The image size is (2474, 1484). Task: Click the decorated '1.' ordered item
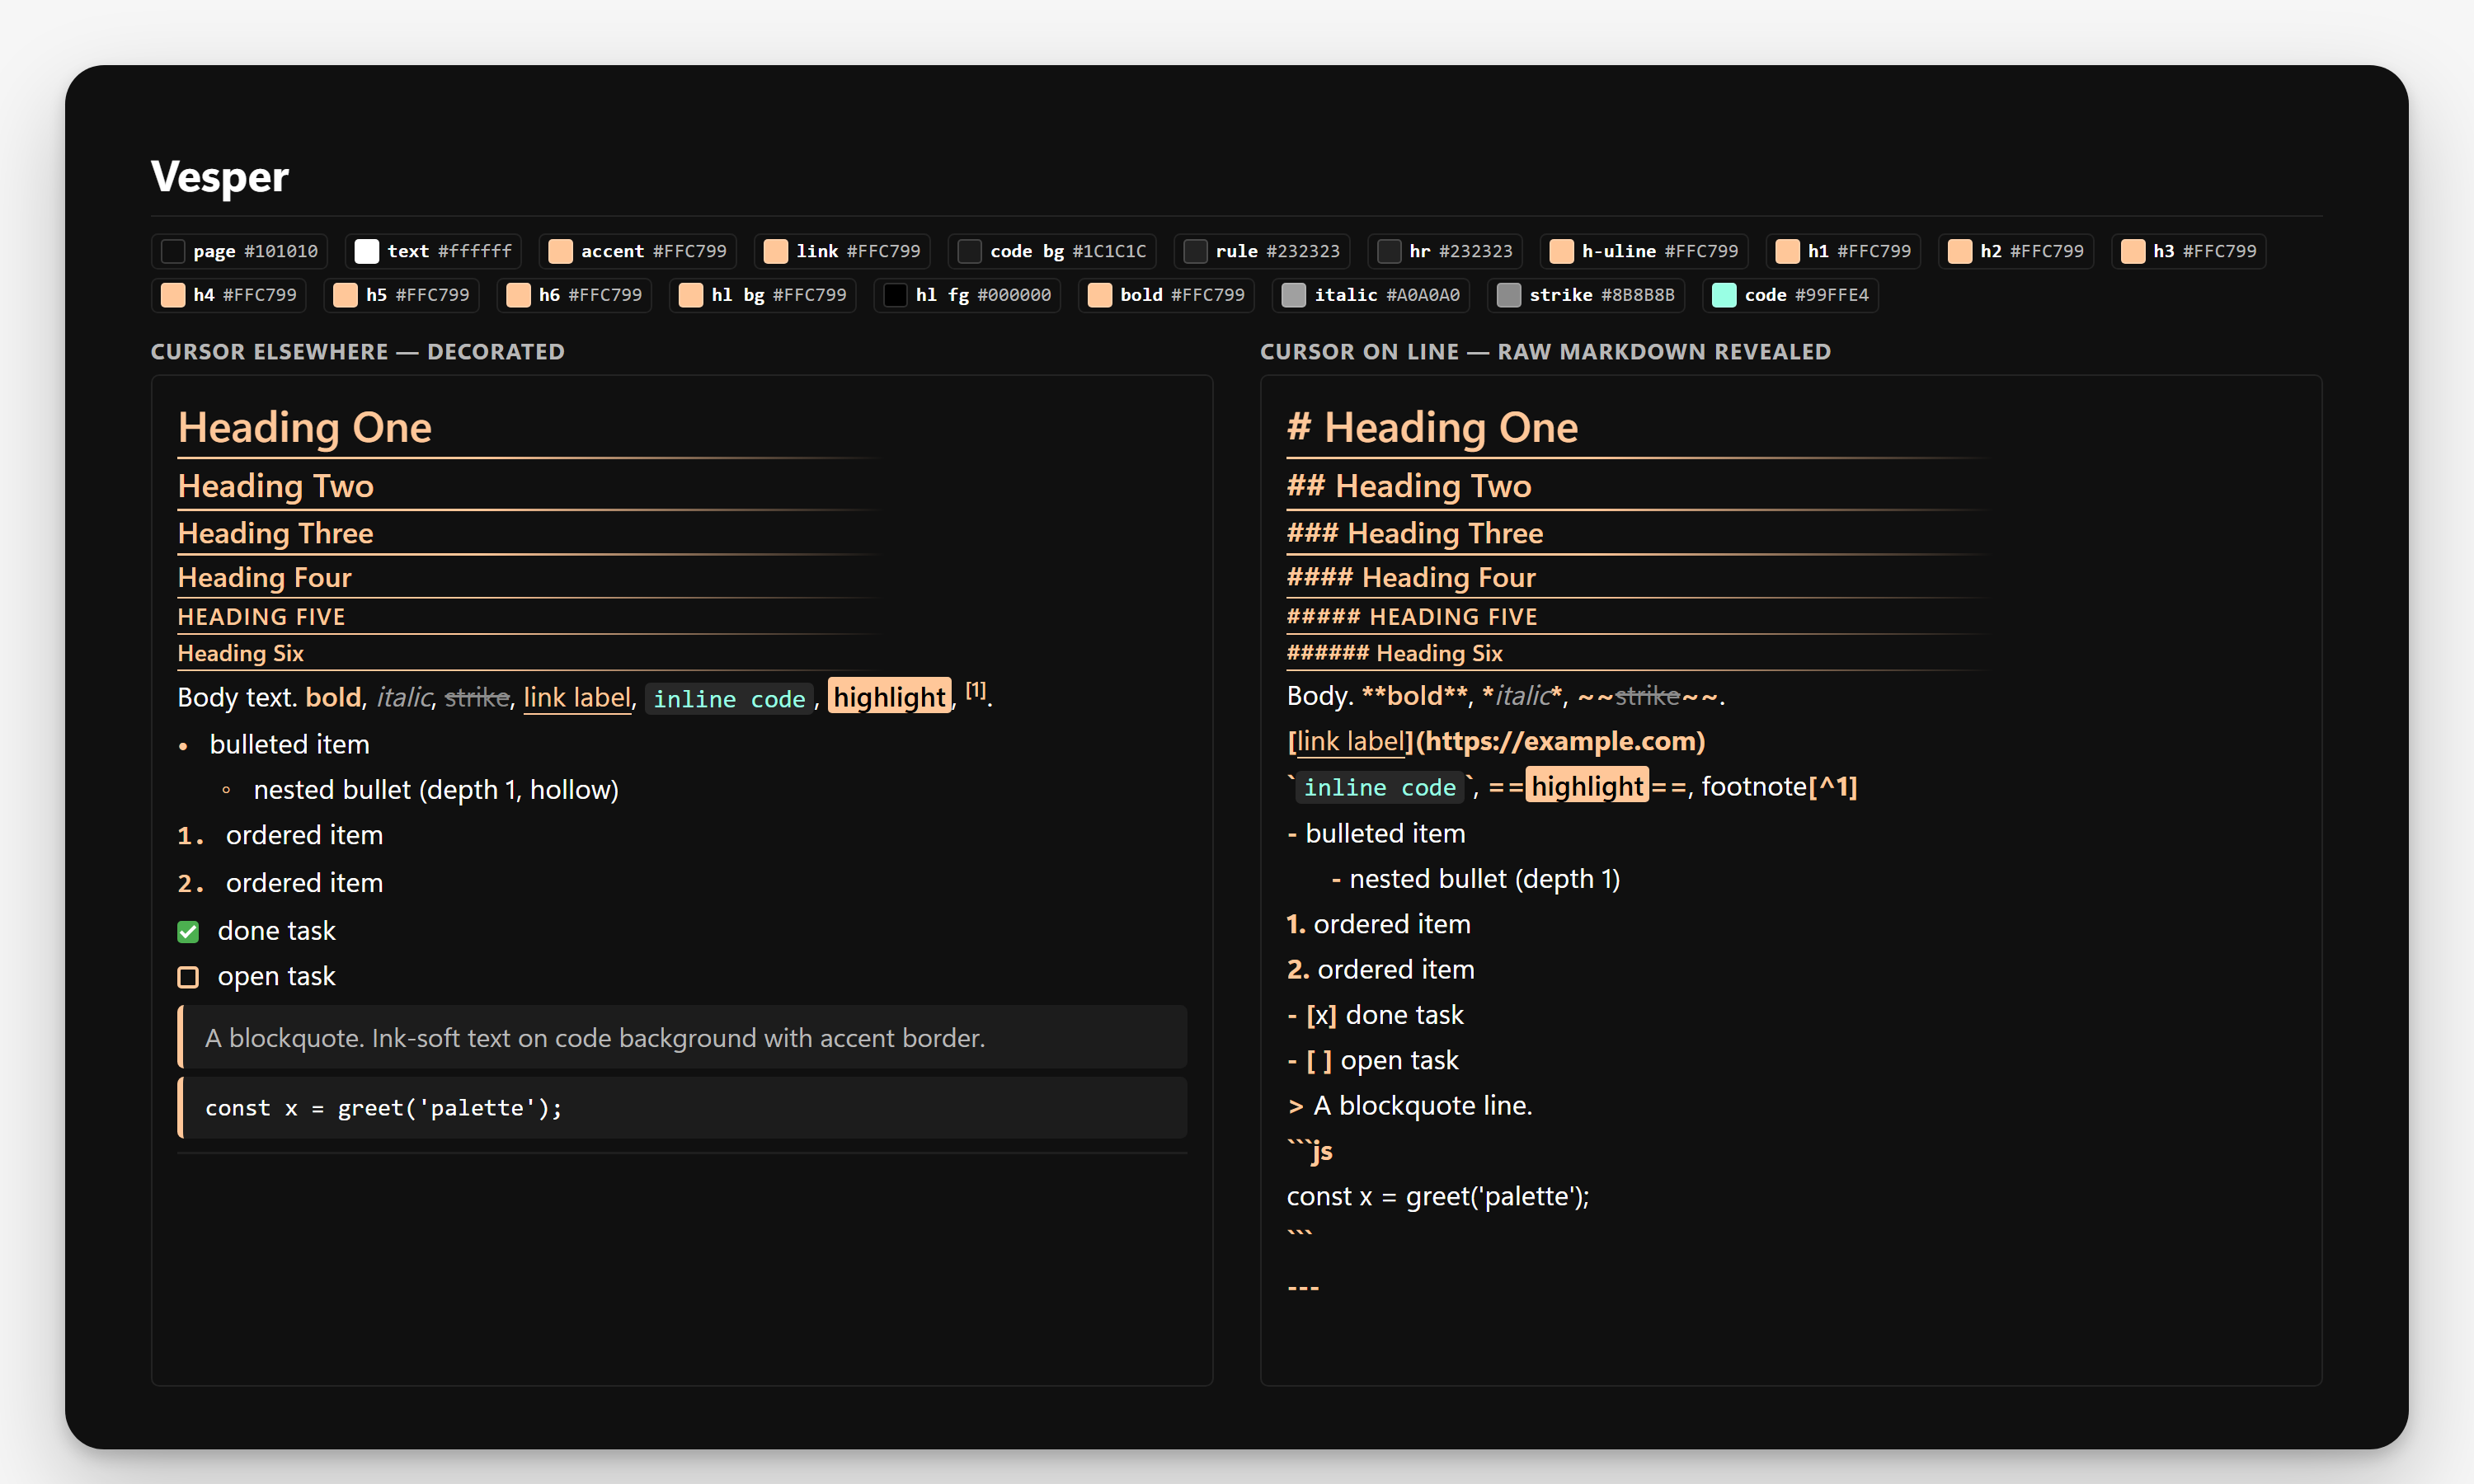[x=281, y=835]
